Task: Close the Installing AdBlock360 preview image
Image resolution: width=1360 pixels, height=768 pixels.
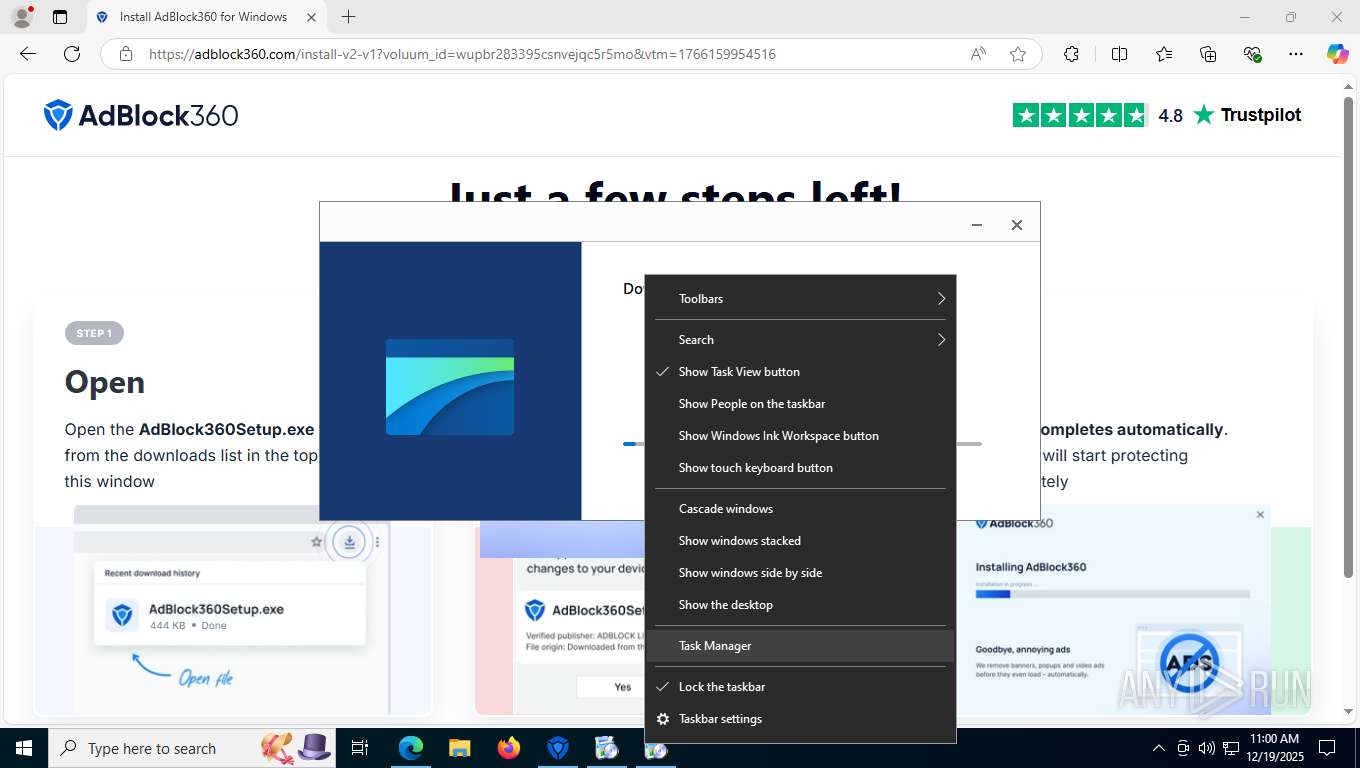Action: (1260, 515)
